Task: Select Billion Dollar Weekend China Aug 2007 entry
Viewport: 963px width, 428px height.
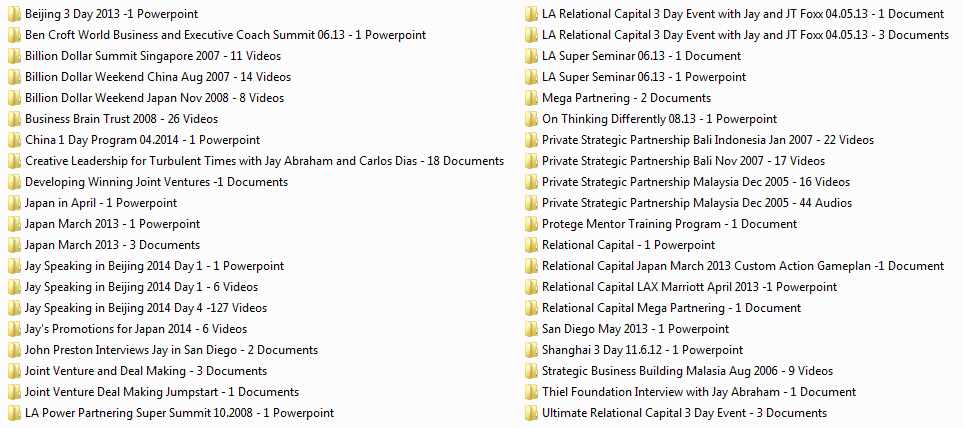Action: coord(150,77)
